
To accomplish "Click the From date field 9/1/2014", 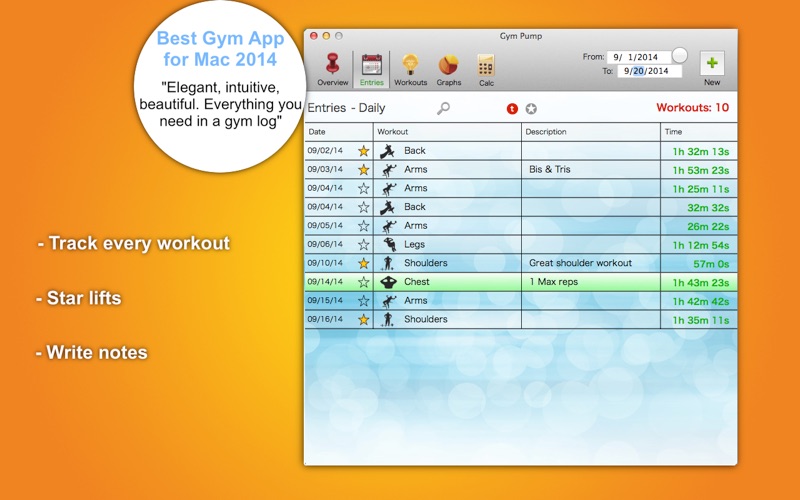I will (x=638, y=57).
